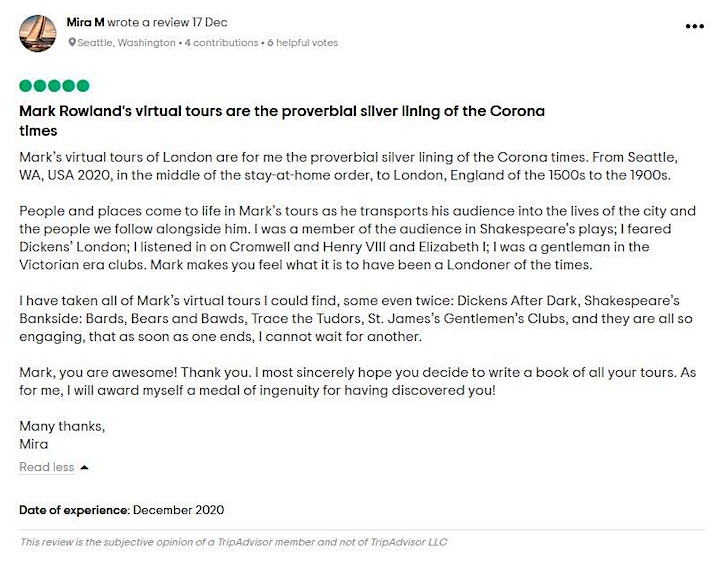
Task: Click the first green rating bubble
Action: point(26,86)
